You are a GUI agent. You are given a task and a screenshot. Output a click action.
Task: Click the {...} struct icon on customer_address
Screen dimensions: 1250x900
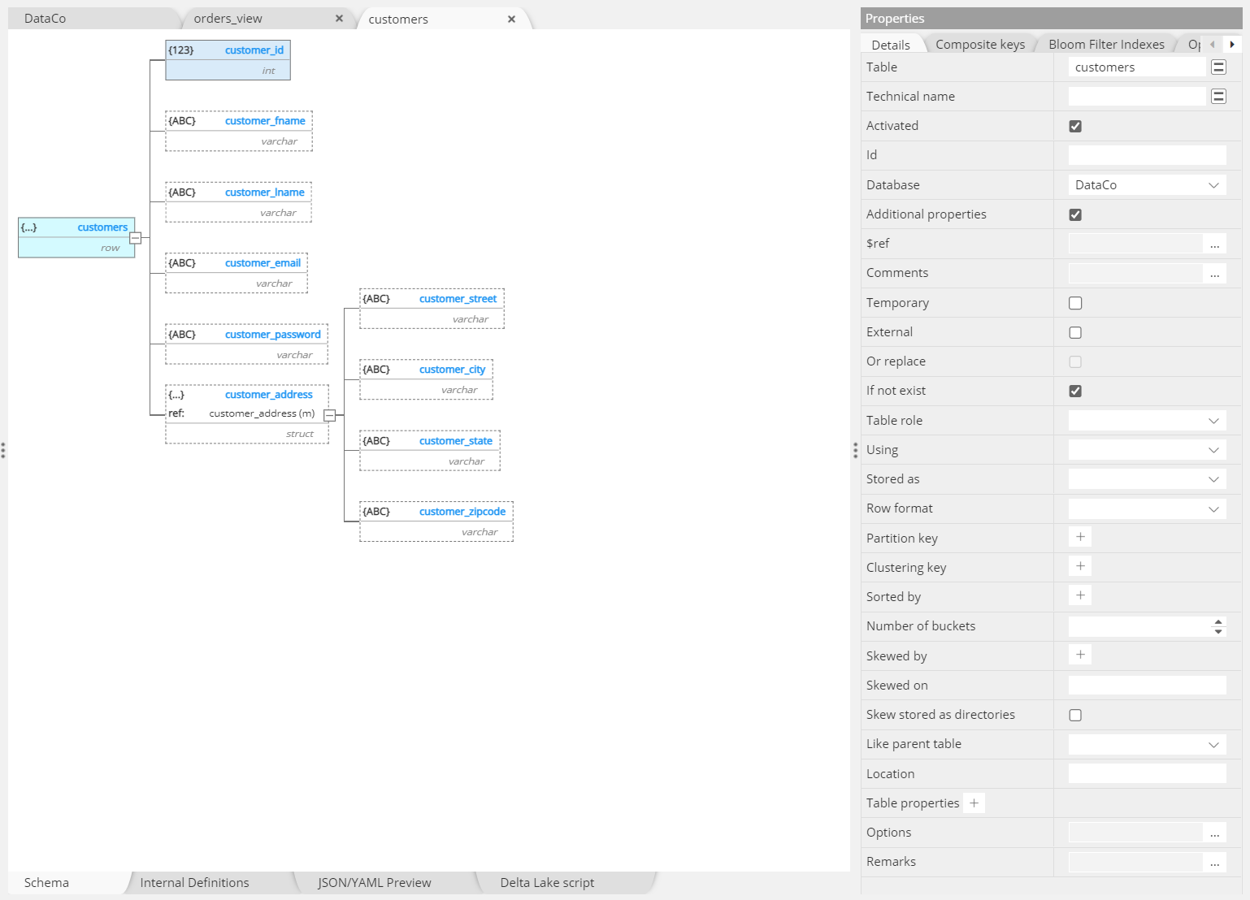click(x=178, y=394)
